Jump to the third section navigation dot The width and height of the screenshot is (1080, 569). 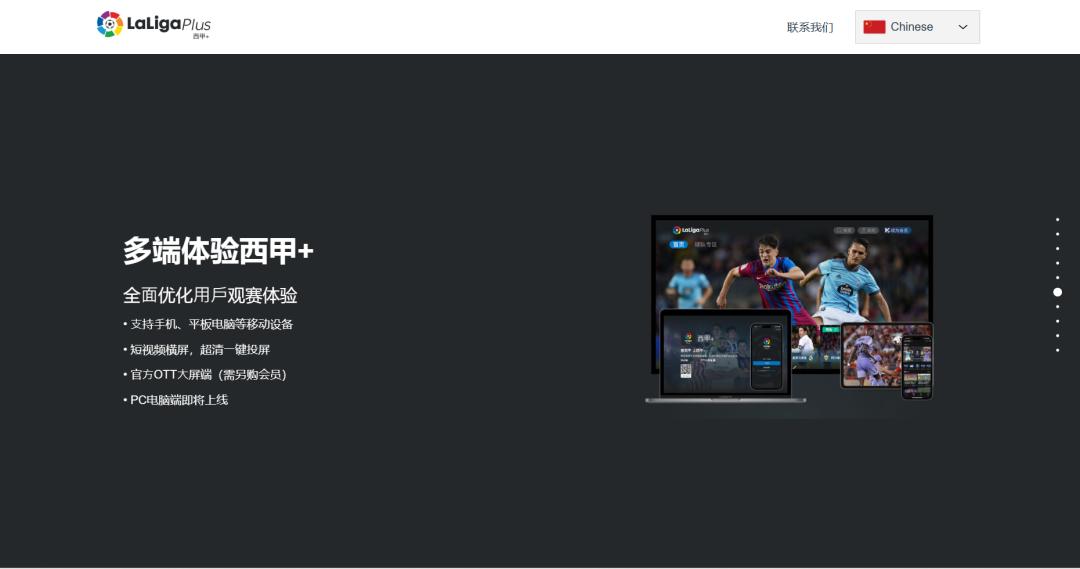coord(1057,249)
